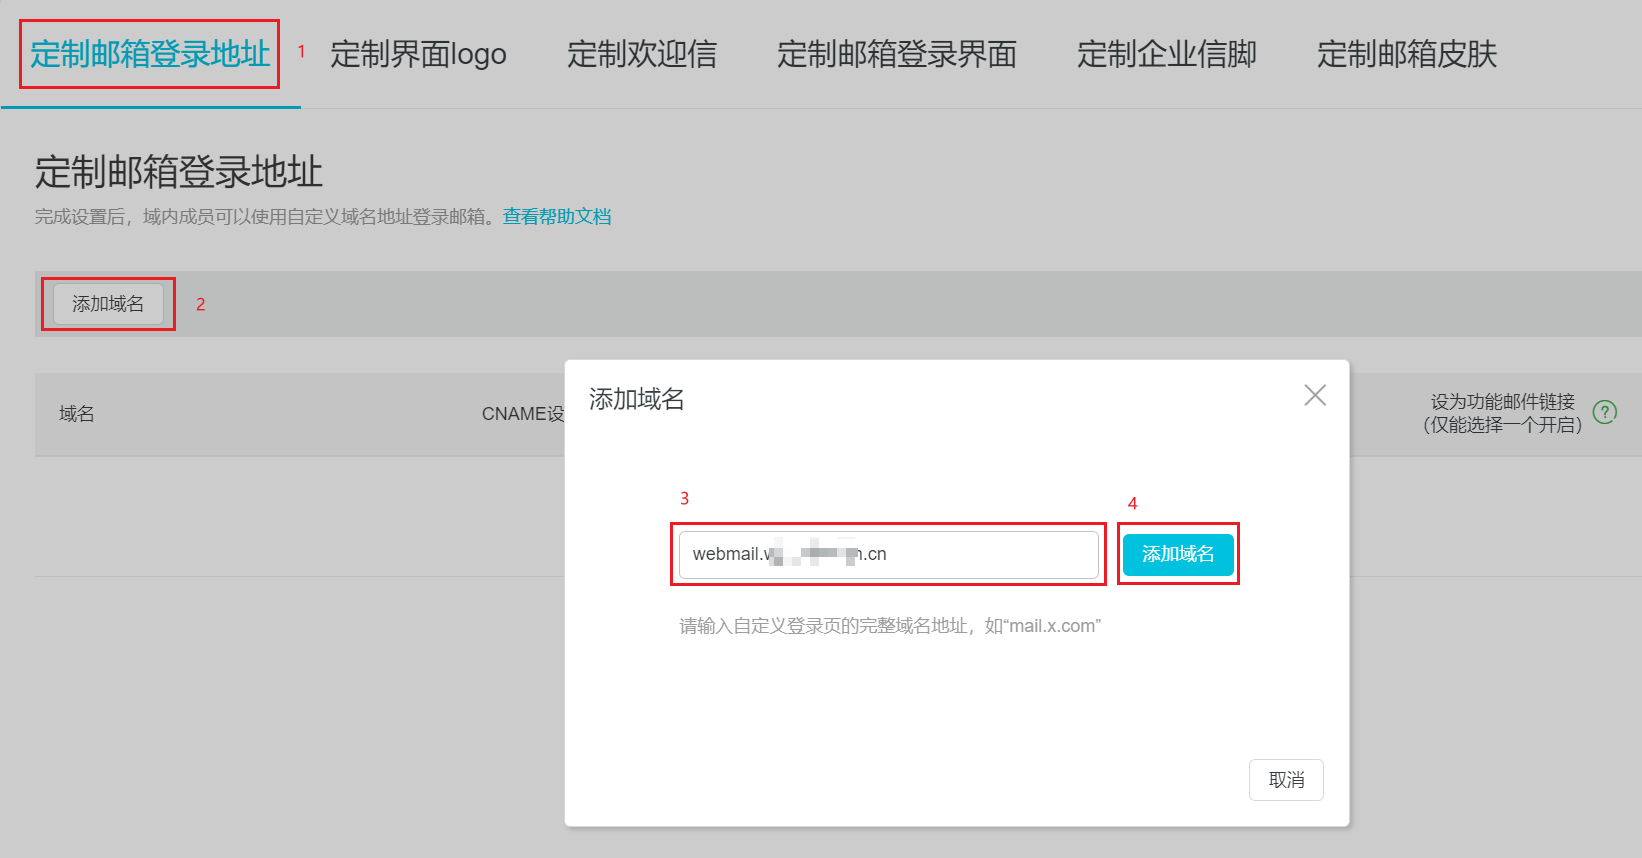
Task: Go to the 定制邮箱登录界面 tab
Action: pyautogui.click(x=896, y=54)
